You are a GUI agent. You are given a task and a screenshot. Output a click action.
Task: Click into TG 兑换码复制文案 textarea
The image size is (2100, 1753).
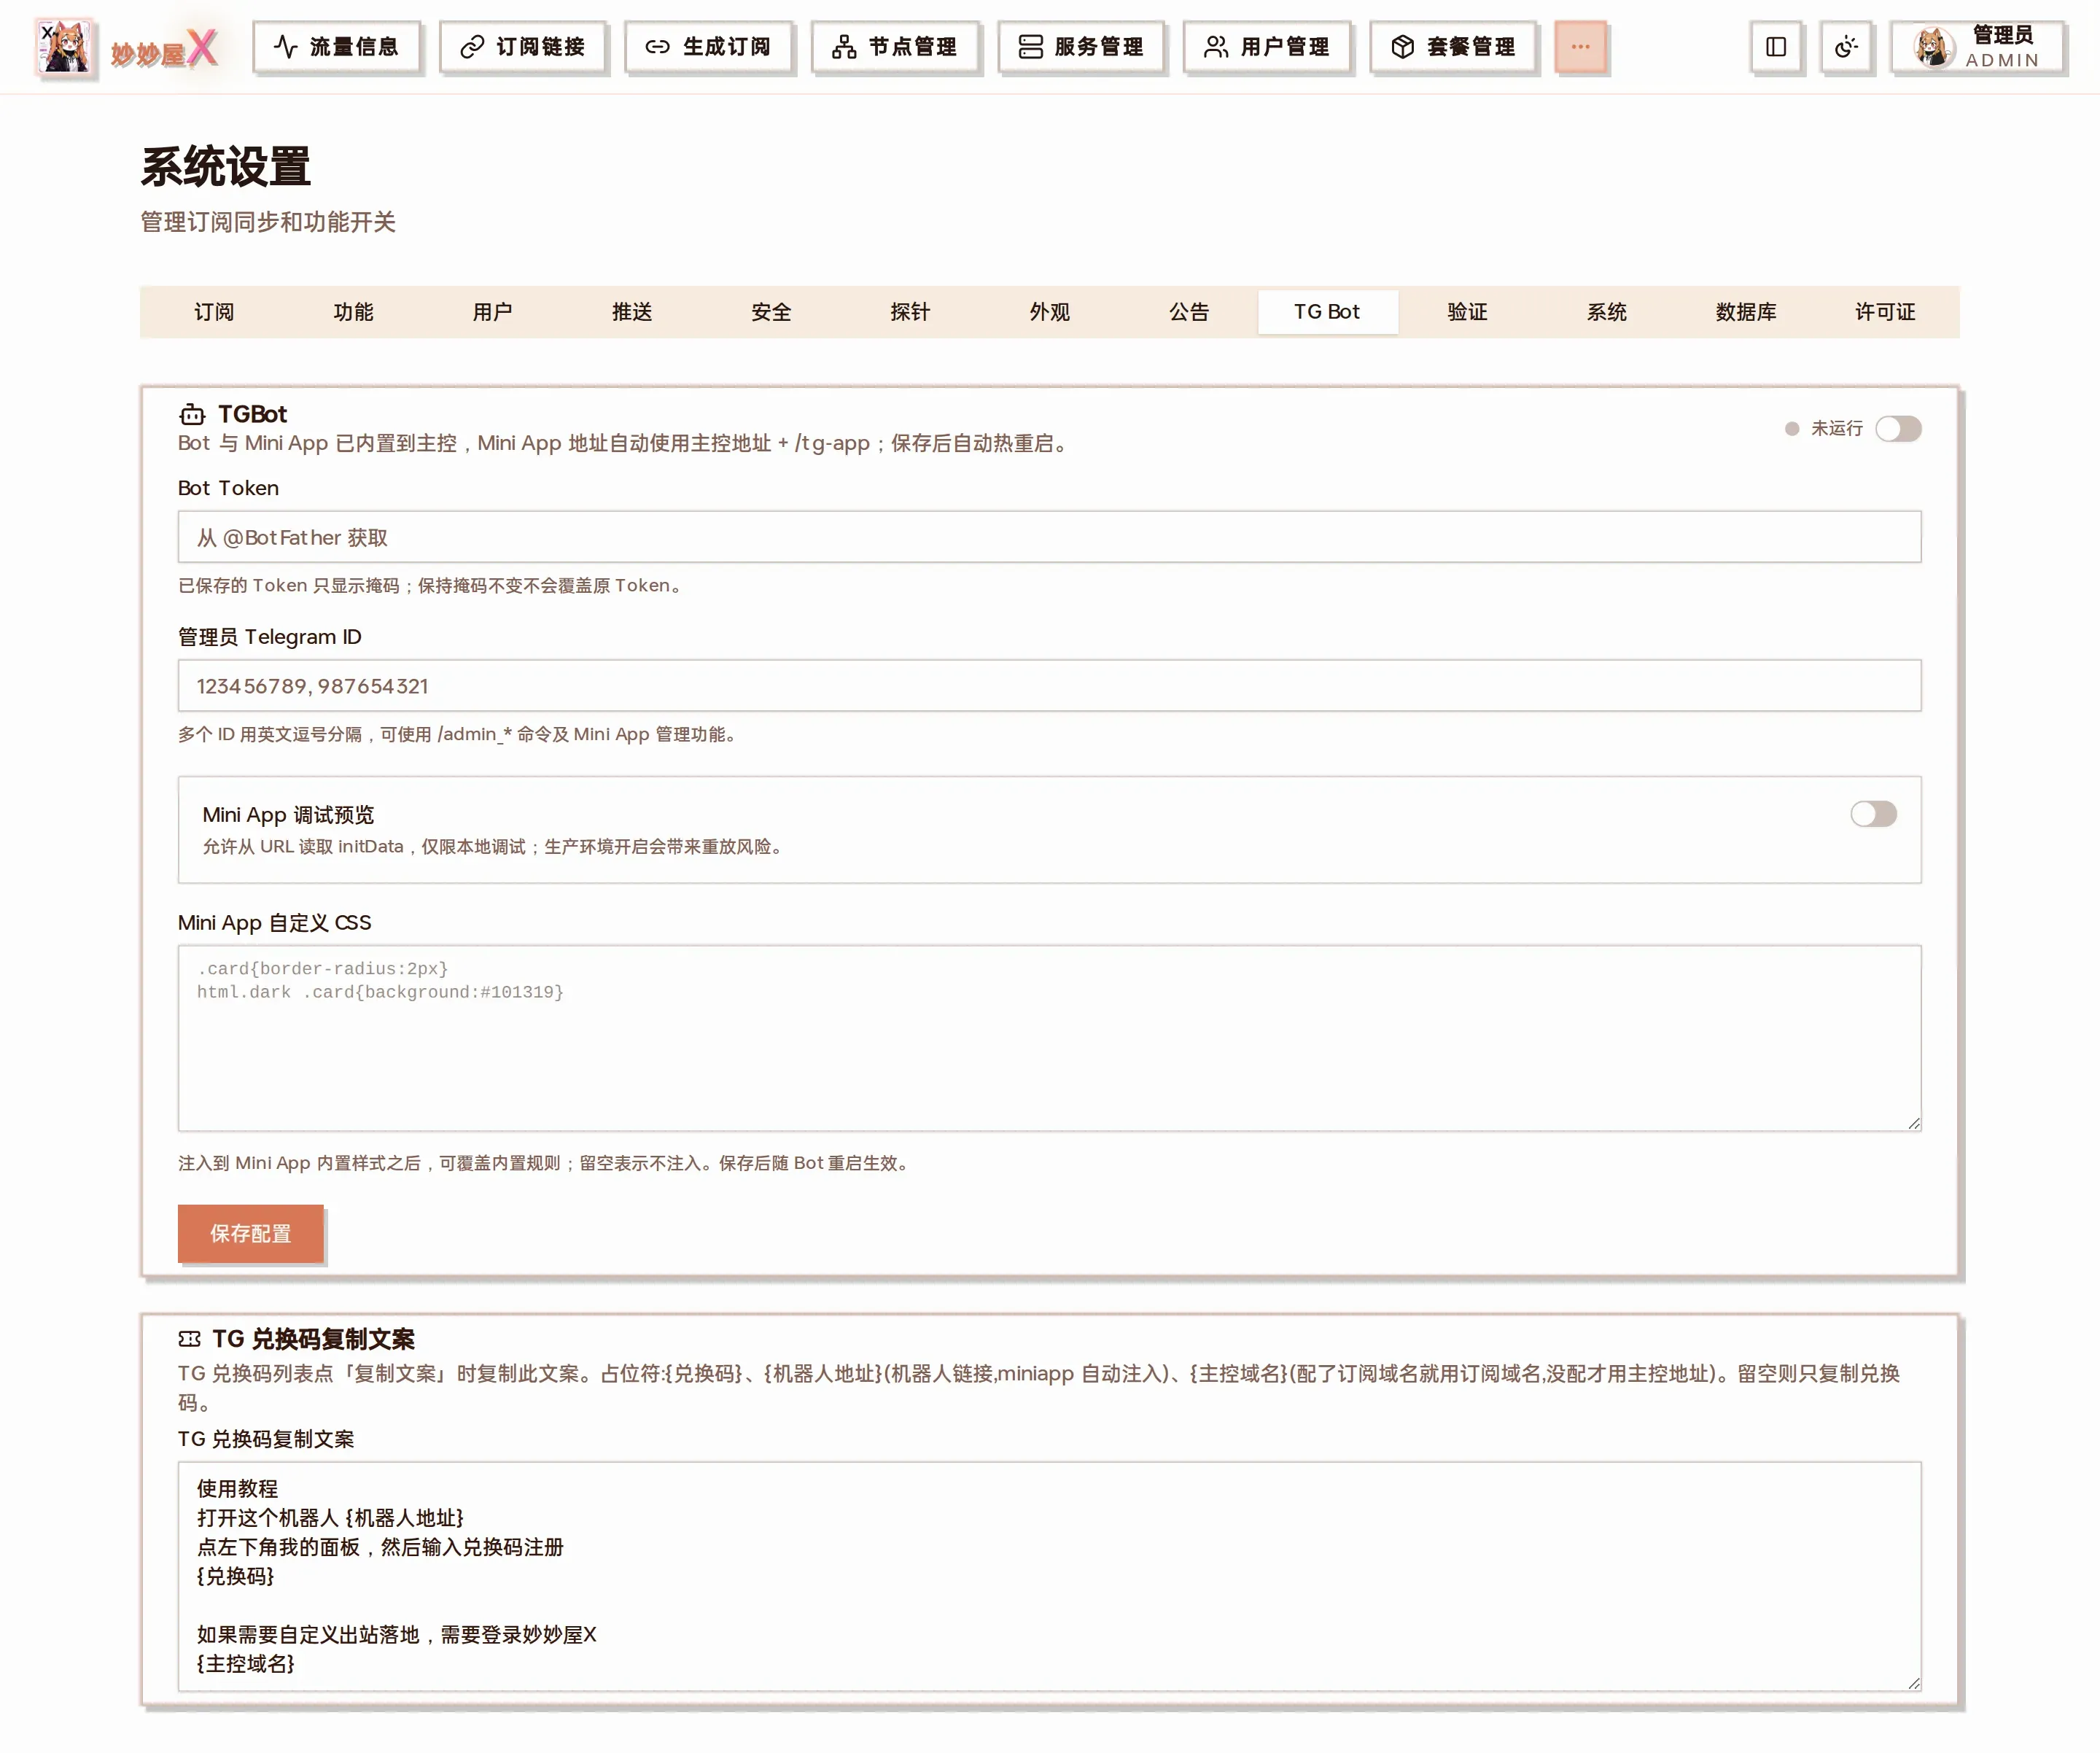coord(1049,1577)
